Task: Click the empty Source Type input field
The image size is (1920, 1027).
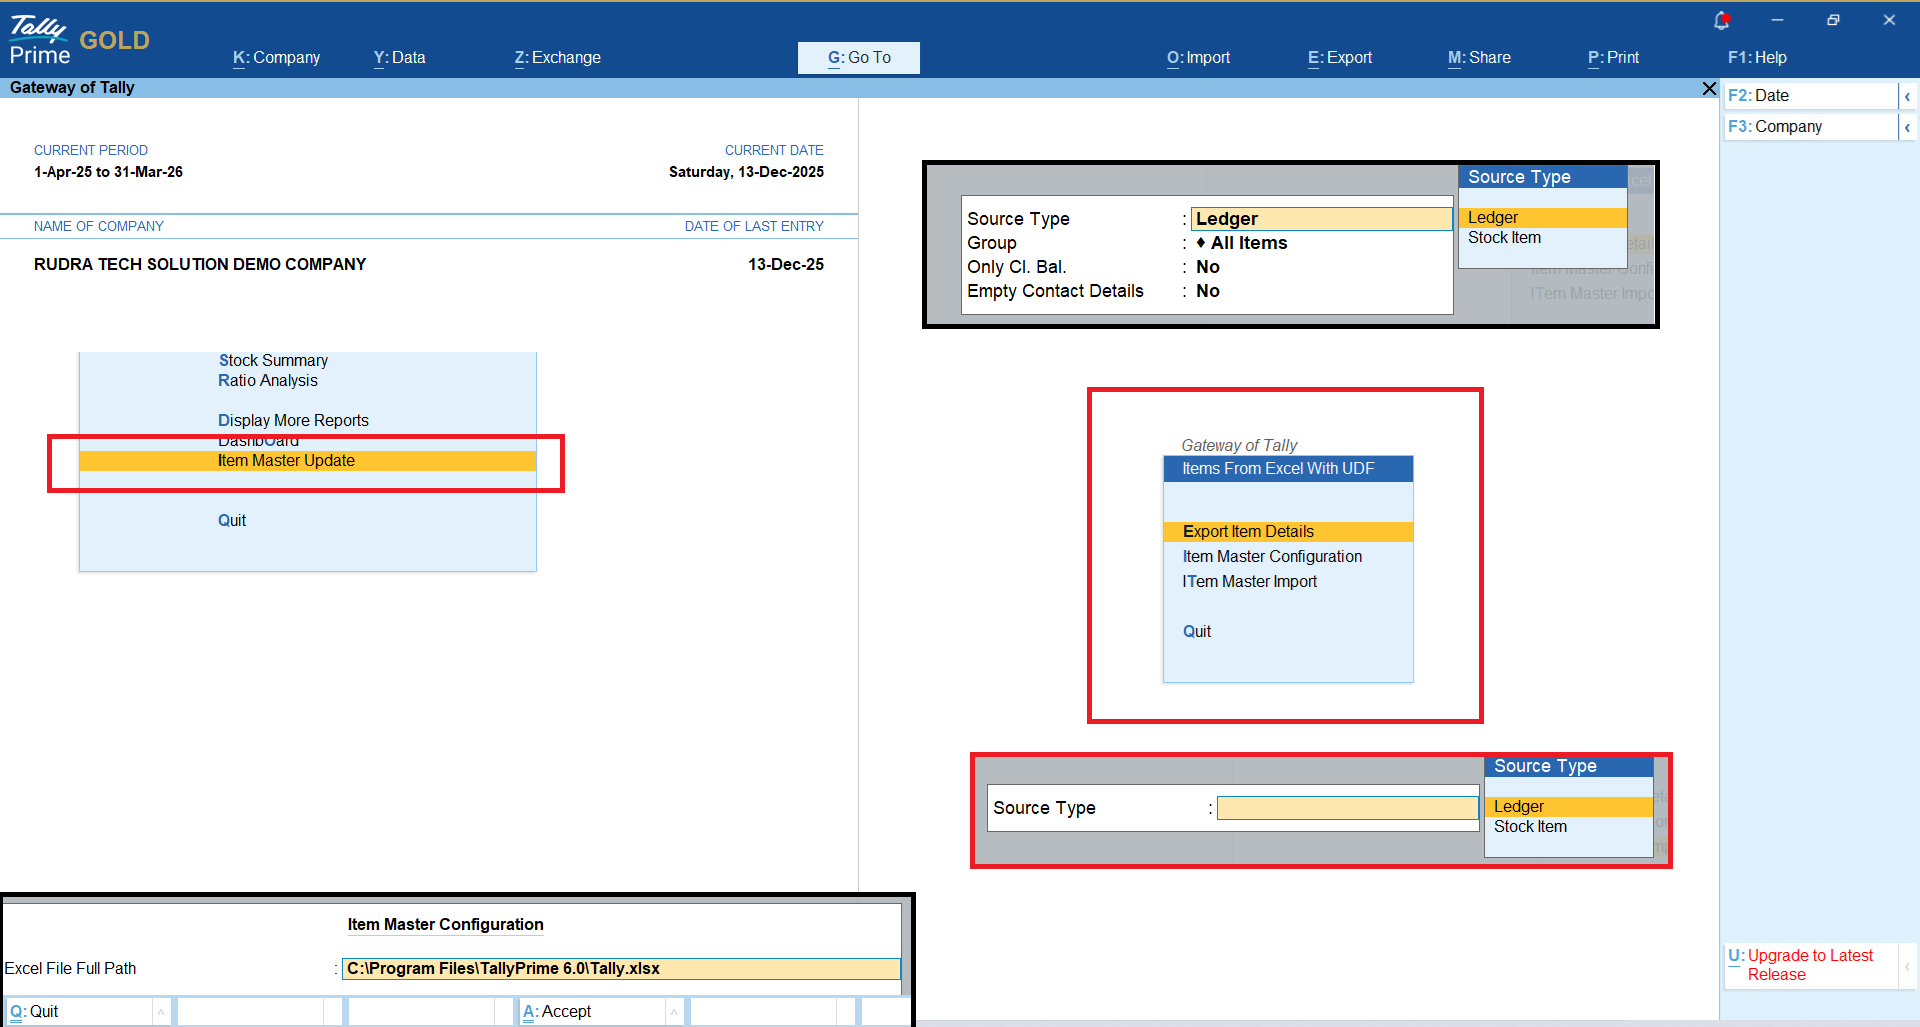Action: coord(1346,808)
